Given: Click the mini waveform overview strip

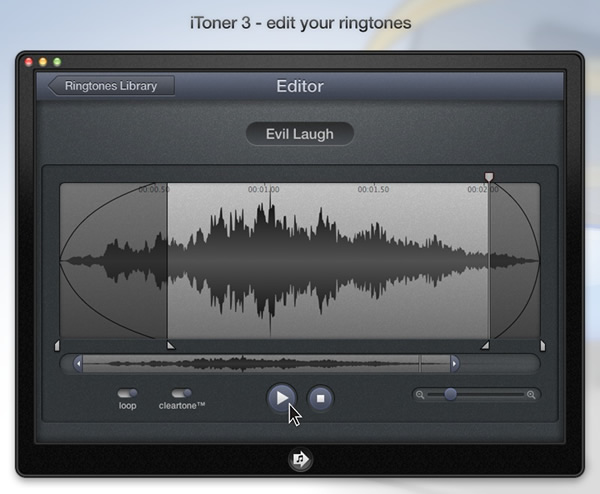Looking at the screenshot, I should [266, 364].
